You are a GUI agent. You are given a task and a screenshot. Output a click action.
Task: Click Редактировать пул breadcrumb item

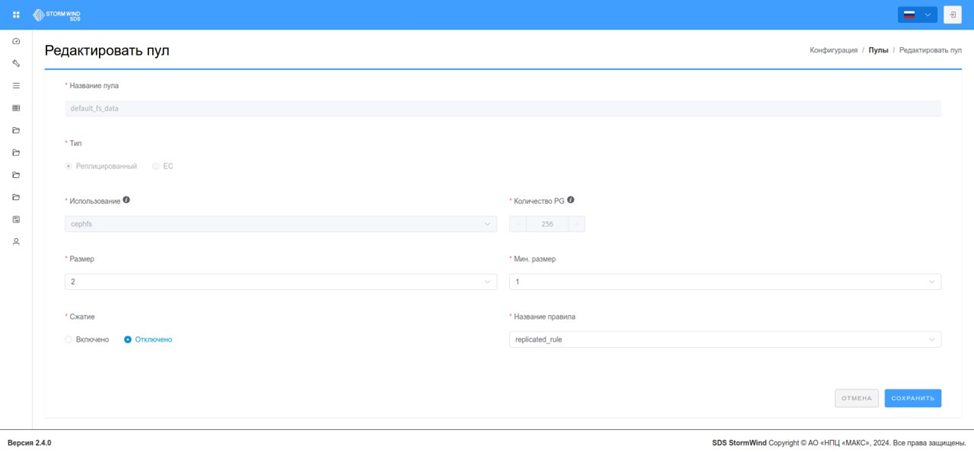[930, 50]
